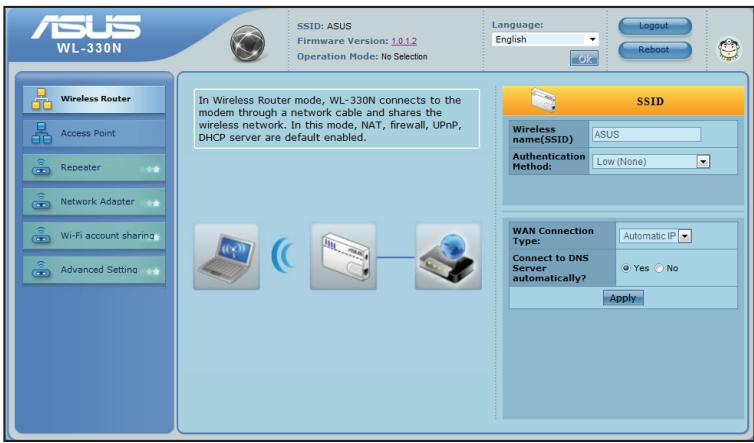This screenshot has width=754, height=443.
Task: Click the Wireless Router mode description text
Action: tap(337, 119)
